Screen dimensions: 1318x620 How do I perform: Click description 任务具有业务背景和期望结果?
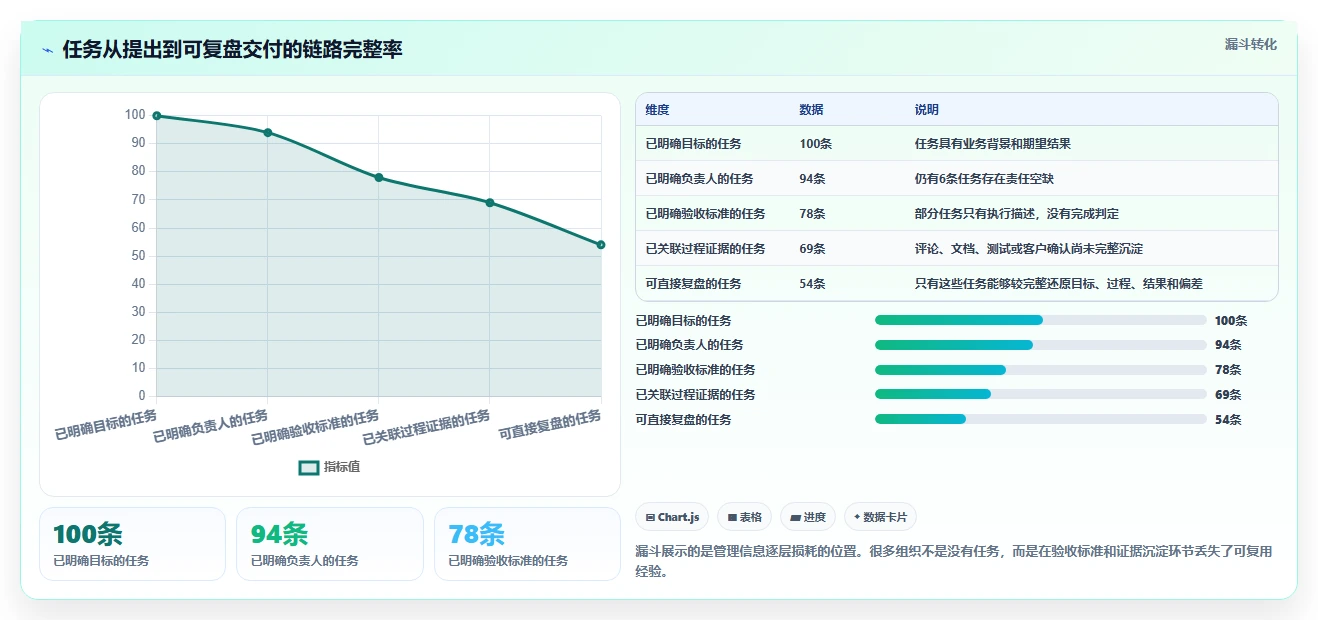(993, 144)
